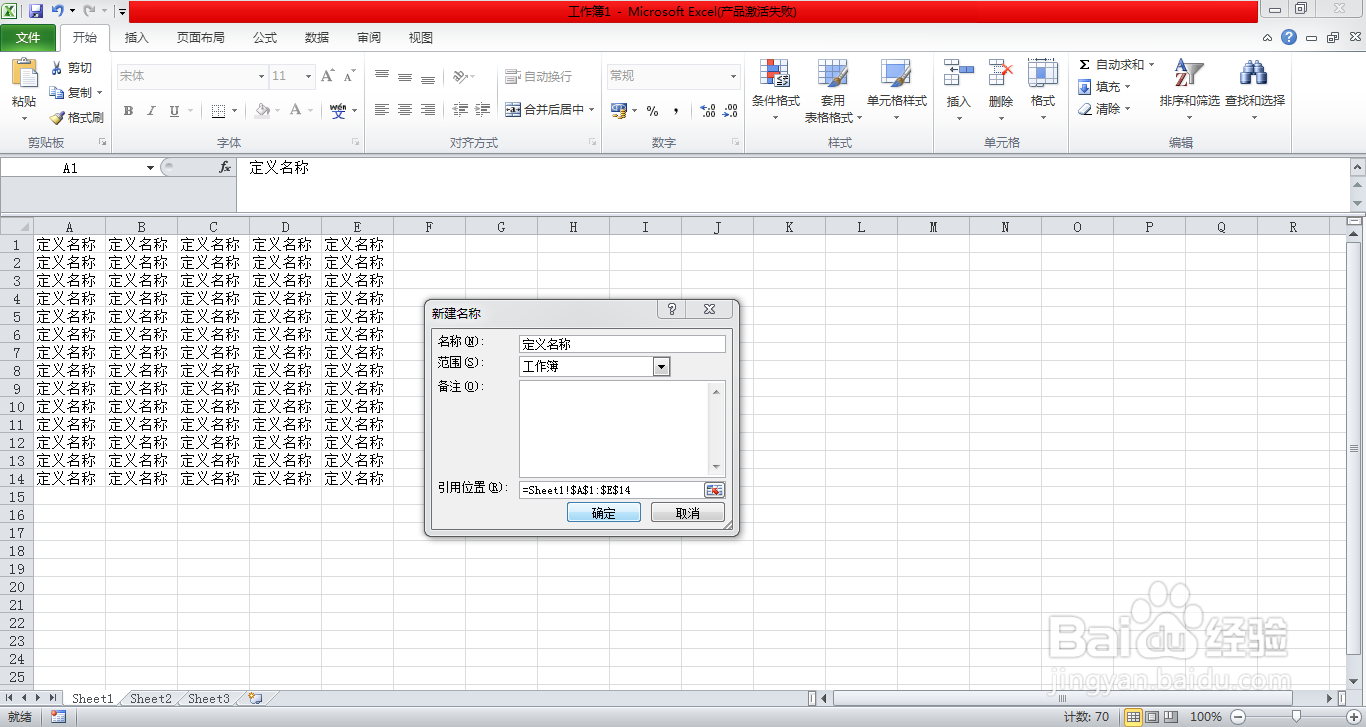The width and height of the screenshot is (1366, 727).
Task: Click the Format cells icon
Action: 1043,74
